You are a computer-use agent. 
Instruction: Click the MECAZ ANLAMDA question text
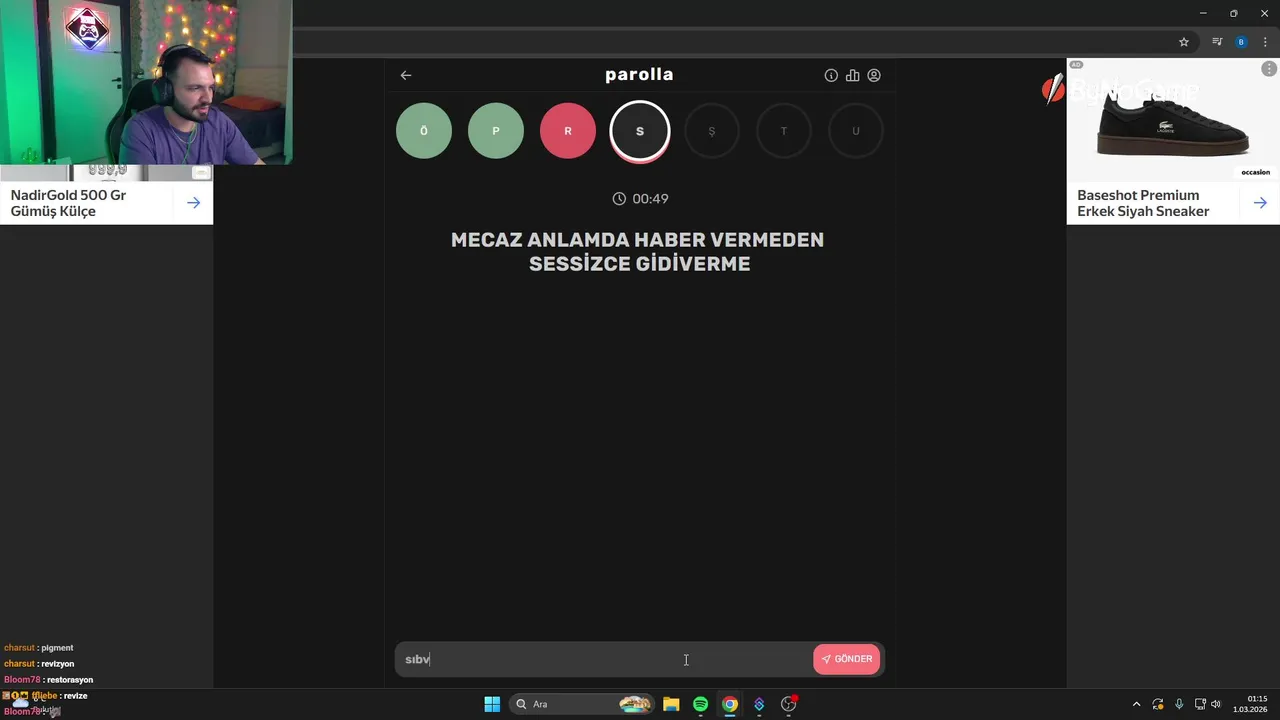coord(638,252)
